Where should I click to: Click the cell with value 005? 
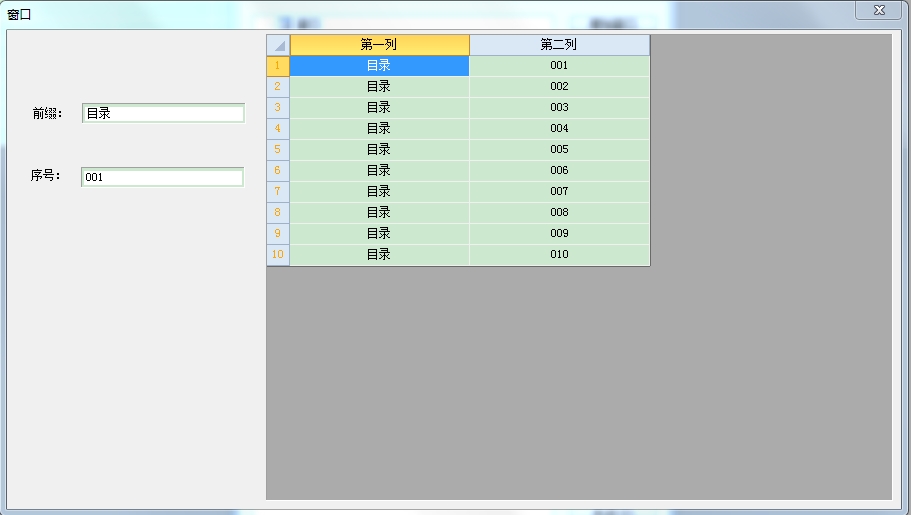tap(559, 149)
